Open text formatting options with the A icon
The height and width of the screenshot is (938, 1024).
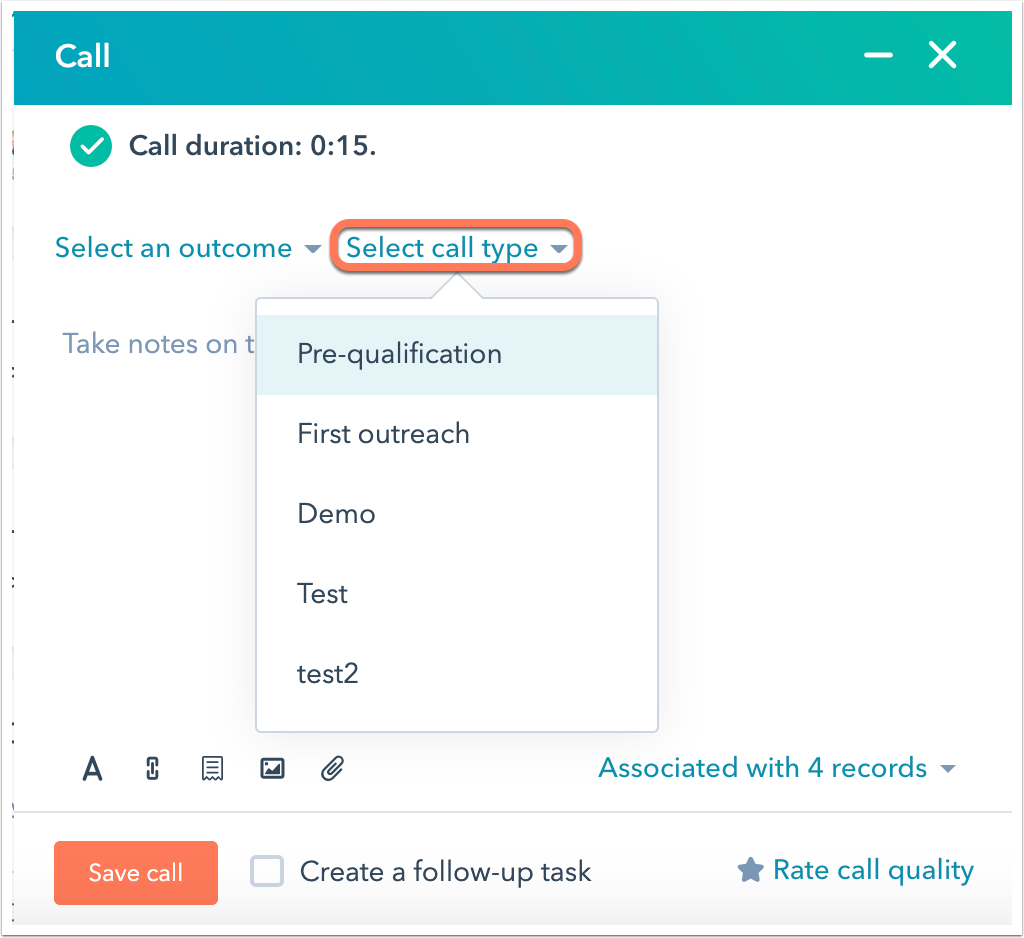[x=92, y=768]
